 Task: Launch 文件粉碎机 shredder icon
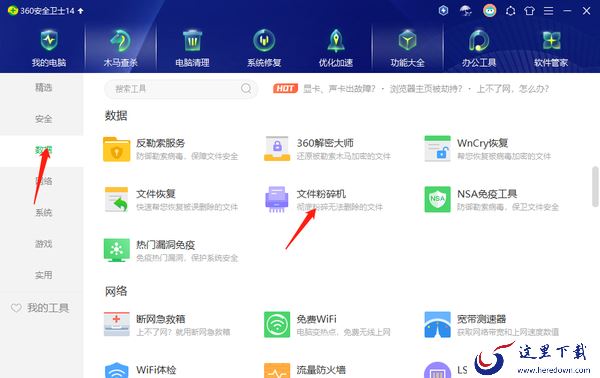coord(277,199)
